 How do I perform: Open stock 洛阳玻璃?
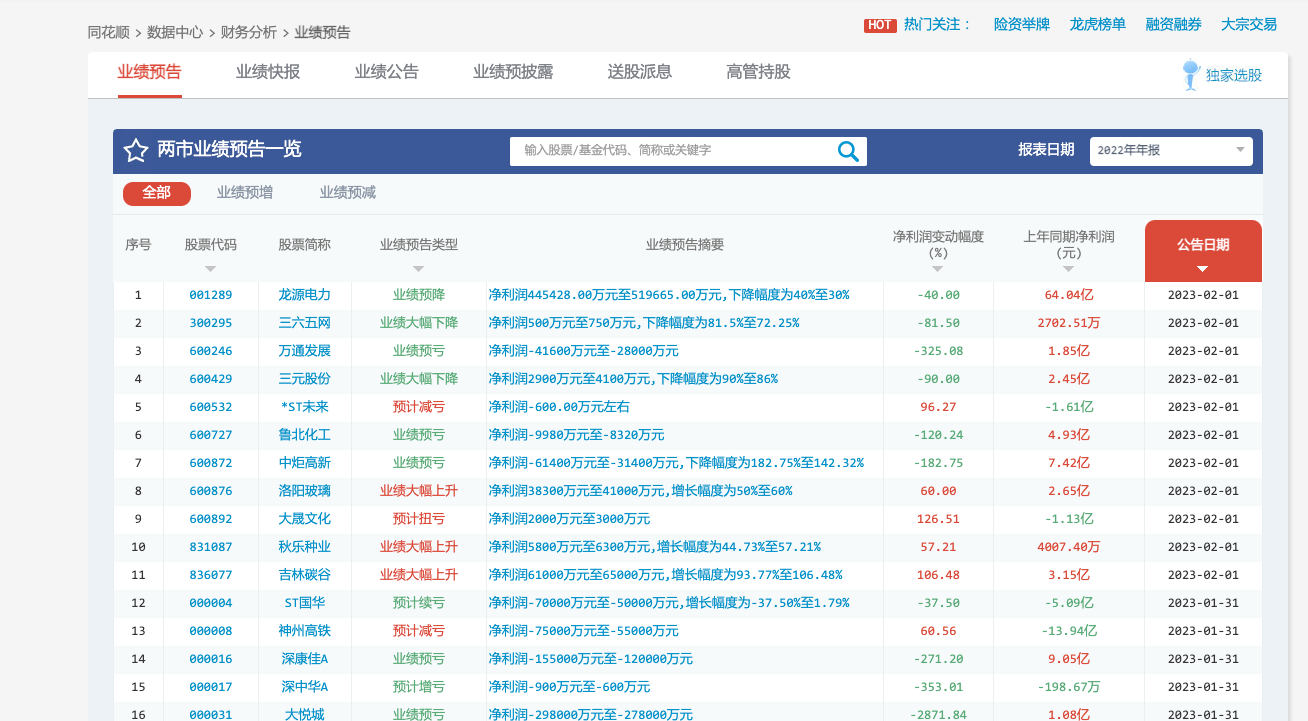click(x=305, y=491)
